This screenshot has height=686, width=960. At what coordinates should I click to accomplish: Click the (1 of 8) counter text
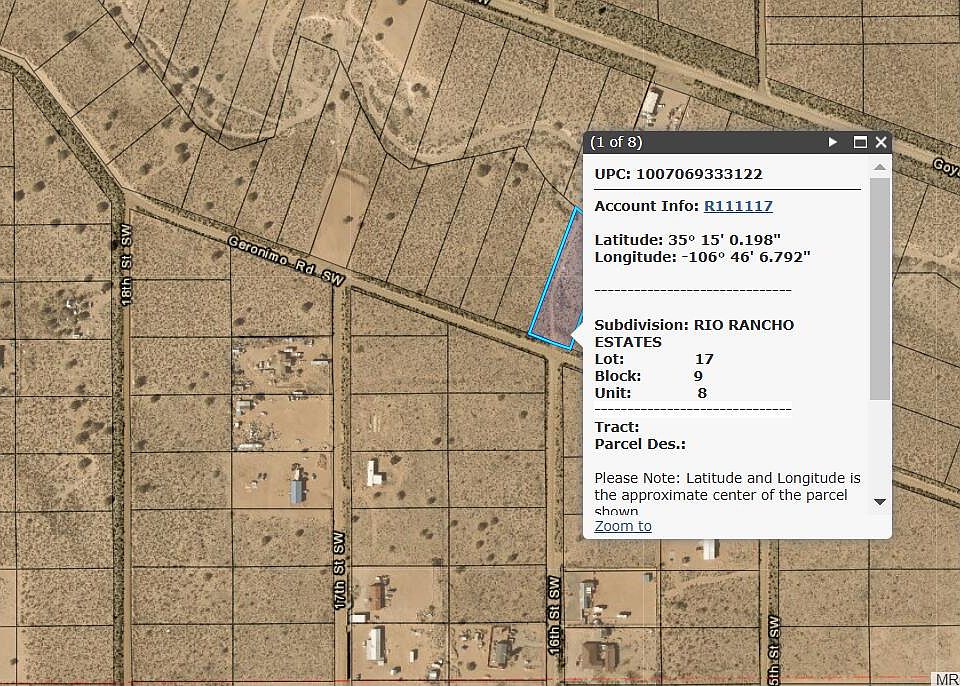point(616,142)
